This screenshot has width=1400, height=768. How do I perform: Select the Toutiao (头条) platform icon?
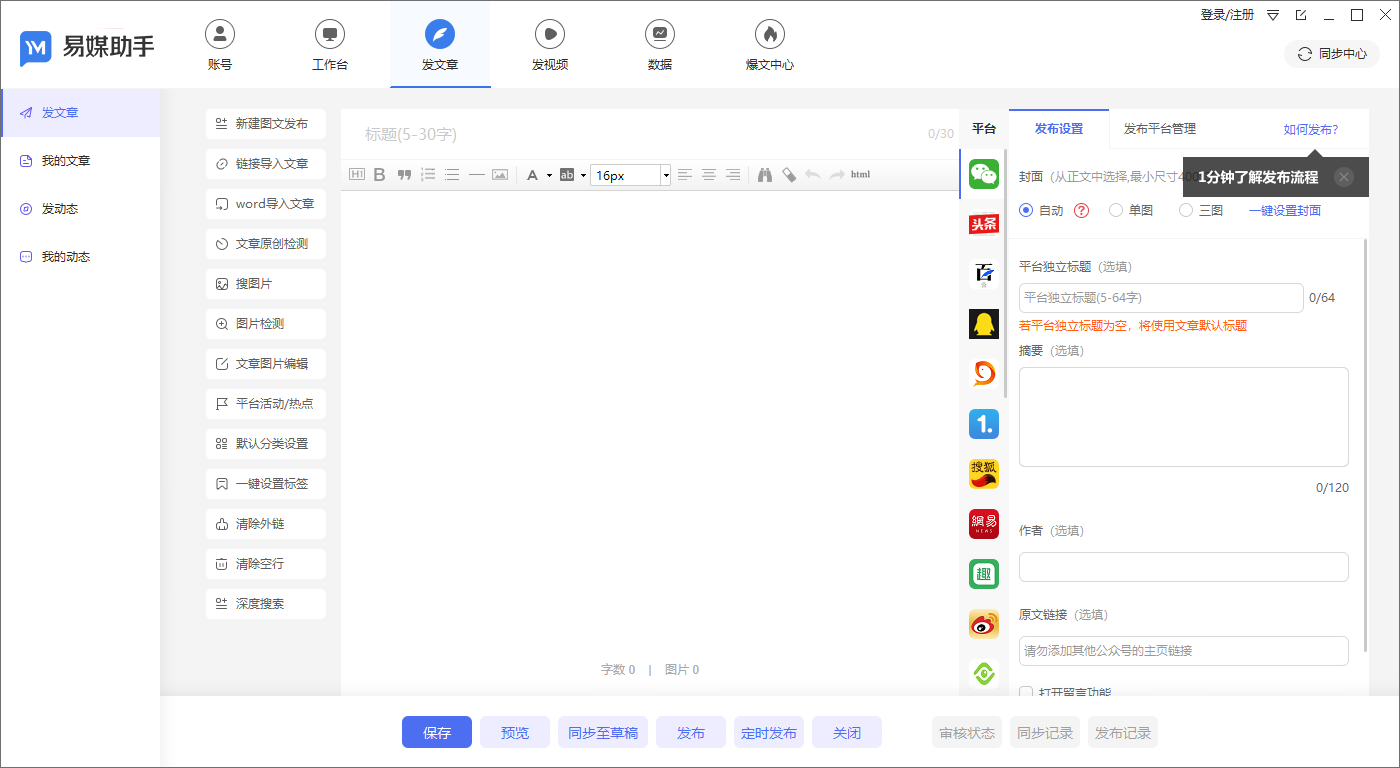tap(984, 224)
